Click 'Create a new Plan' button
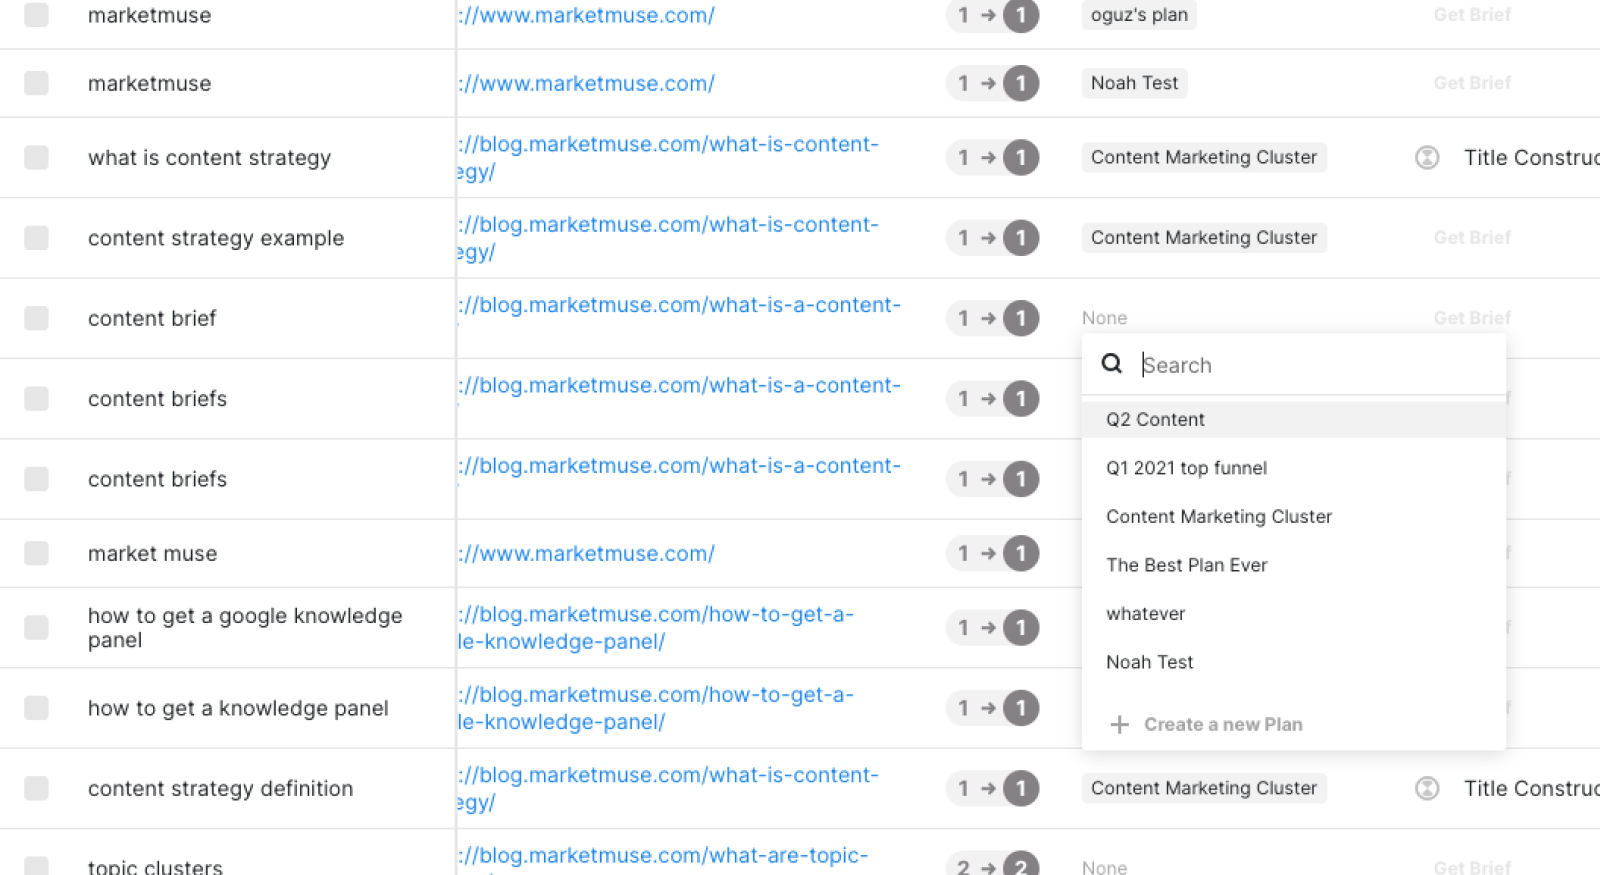The image size is (1600, 875). [1206, 724]
